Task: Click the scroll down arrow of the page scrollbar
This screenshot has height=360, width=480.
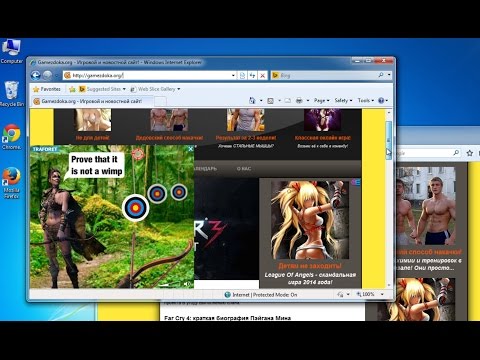Action: [389, 285]
